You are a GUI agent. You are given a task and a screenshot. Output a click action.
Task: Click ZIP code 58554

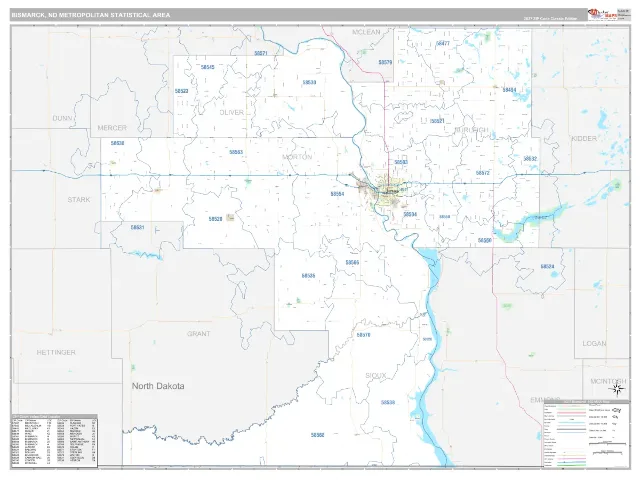338,194
